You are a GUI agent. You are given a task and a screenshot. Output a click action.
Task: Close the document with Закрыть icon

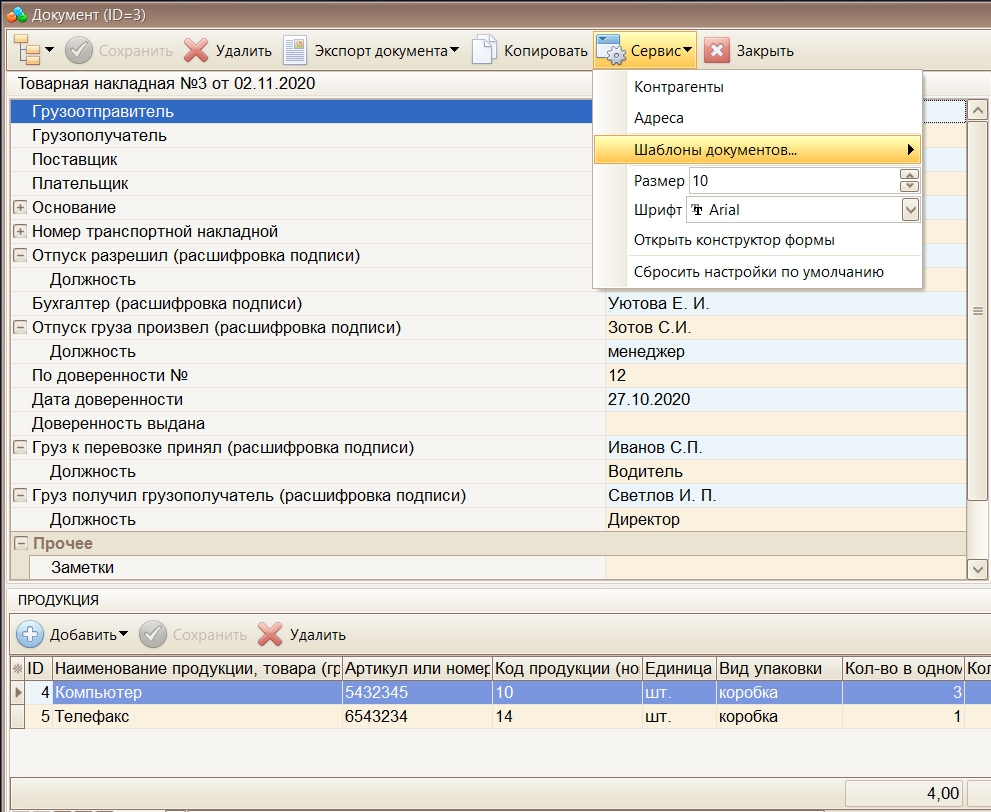coord(717,50)
